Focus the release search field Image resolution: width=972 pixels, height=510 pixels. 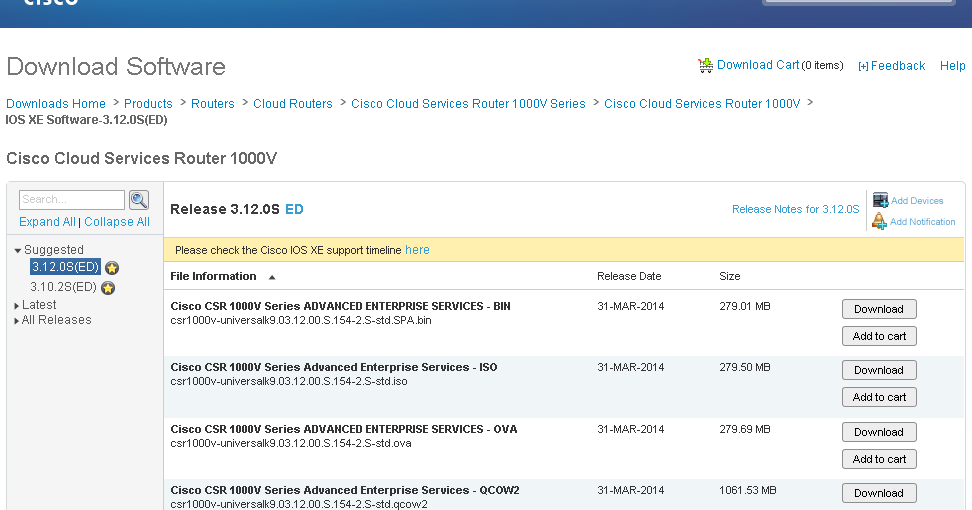click(x=72, y=200)
